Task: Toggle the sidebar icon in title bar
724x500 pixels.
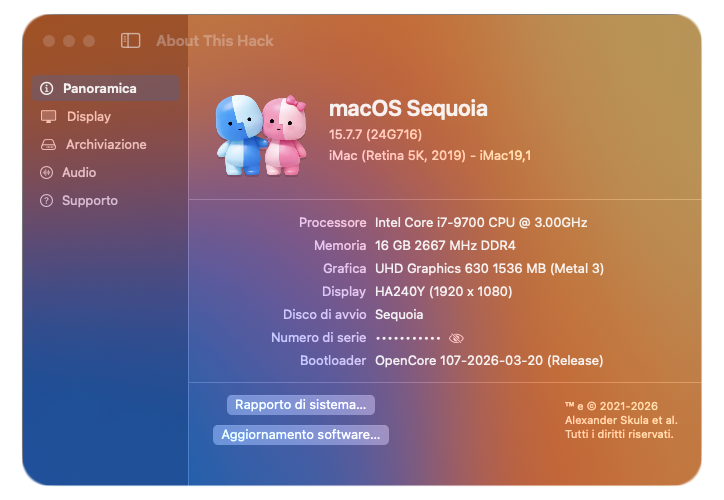Action: (130, 41)
